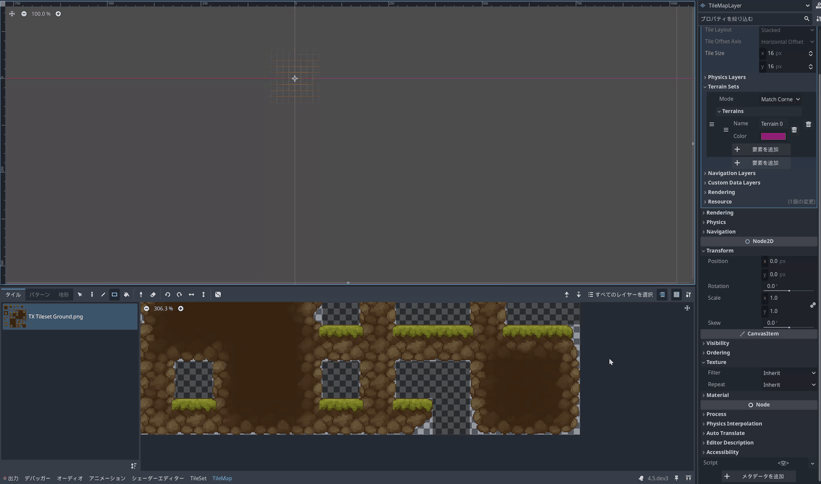
Task: Toggle random tile placement dice
Action: click(x=218, y=294)
